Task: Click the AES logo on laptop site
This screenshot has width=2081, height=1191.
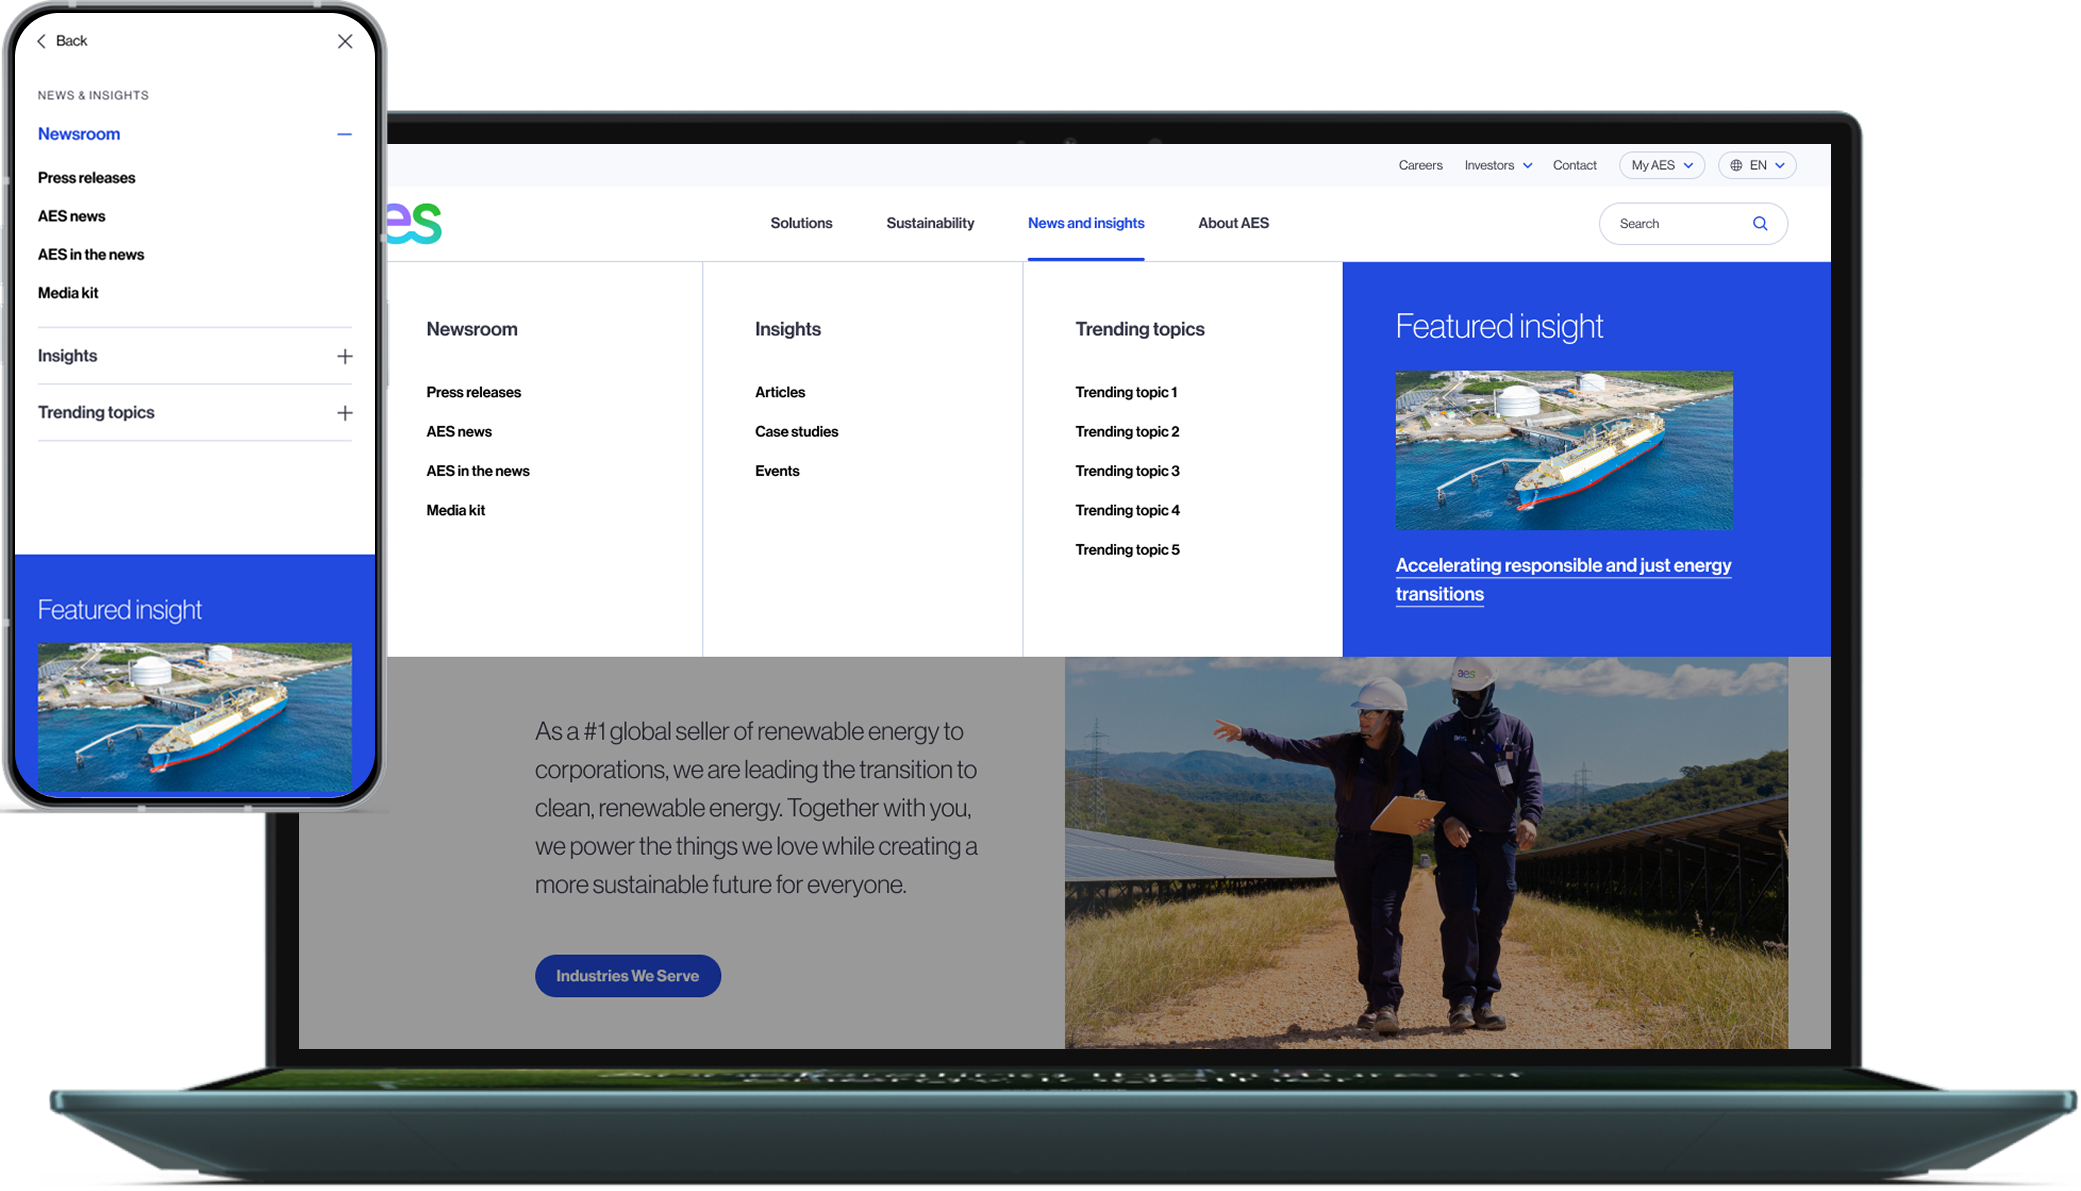Action: pos(414,223)
